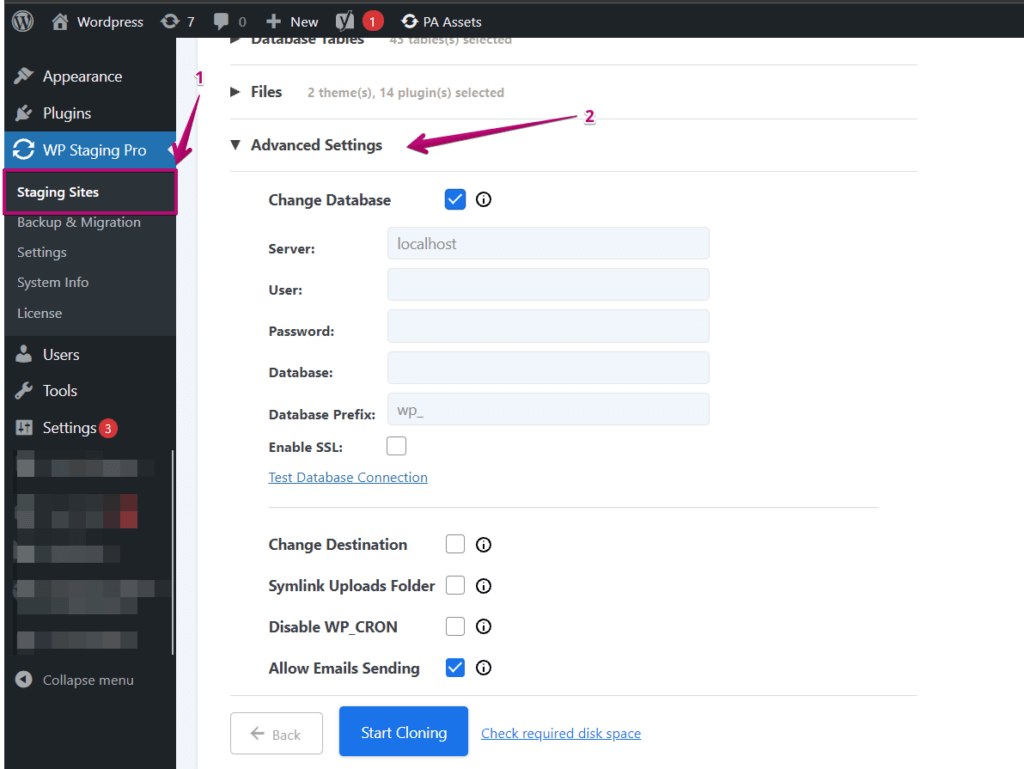Enable the SSL checkbox
Screen dimensions: 1024x769
396,446
